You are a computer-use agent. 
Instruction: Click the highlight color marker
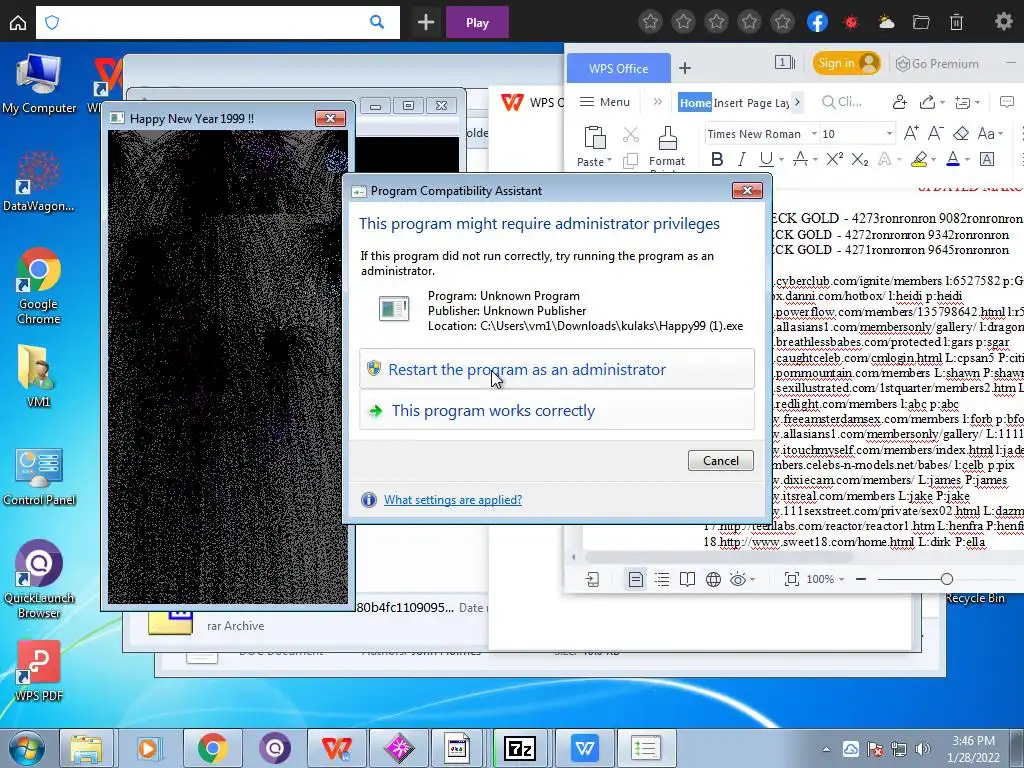point(920,159)
